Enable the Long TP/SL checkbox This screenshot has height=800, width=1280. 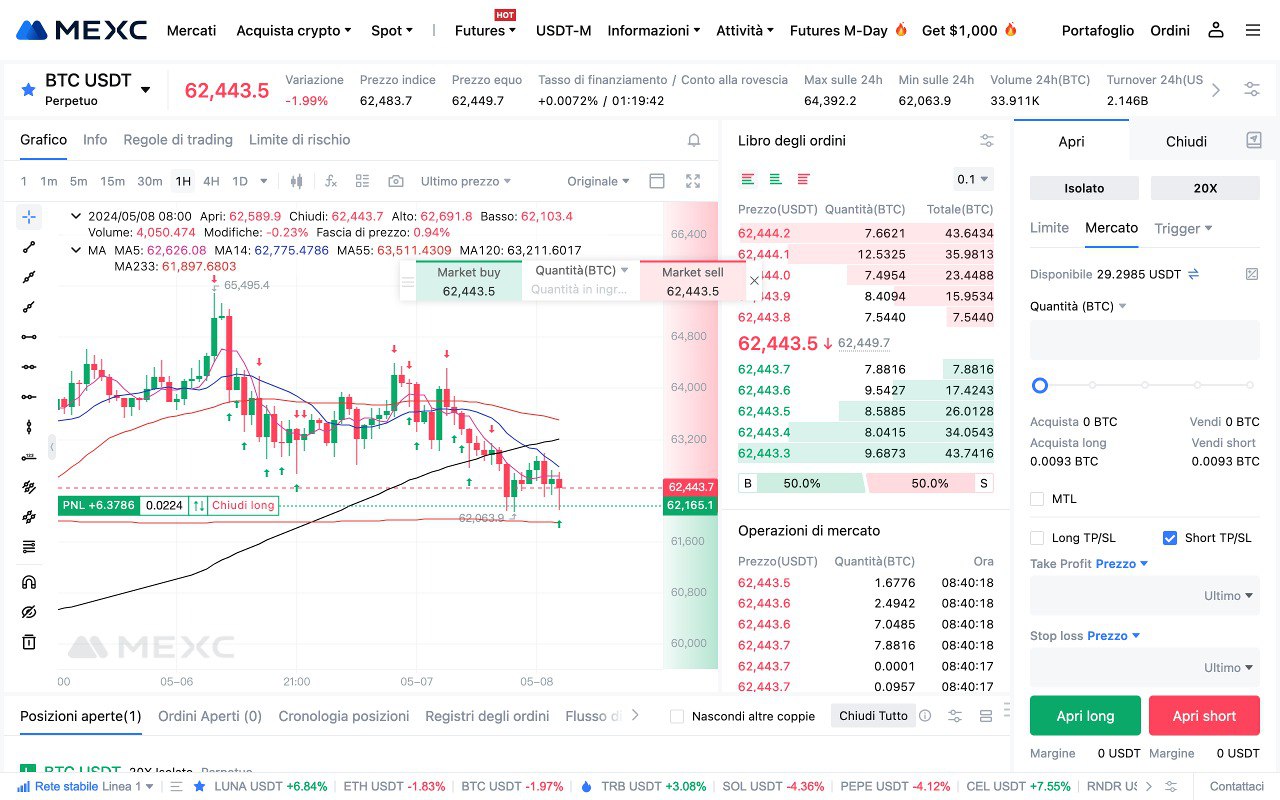1037,538
